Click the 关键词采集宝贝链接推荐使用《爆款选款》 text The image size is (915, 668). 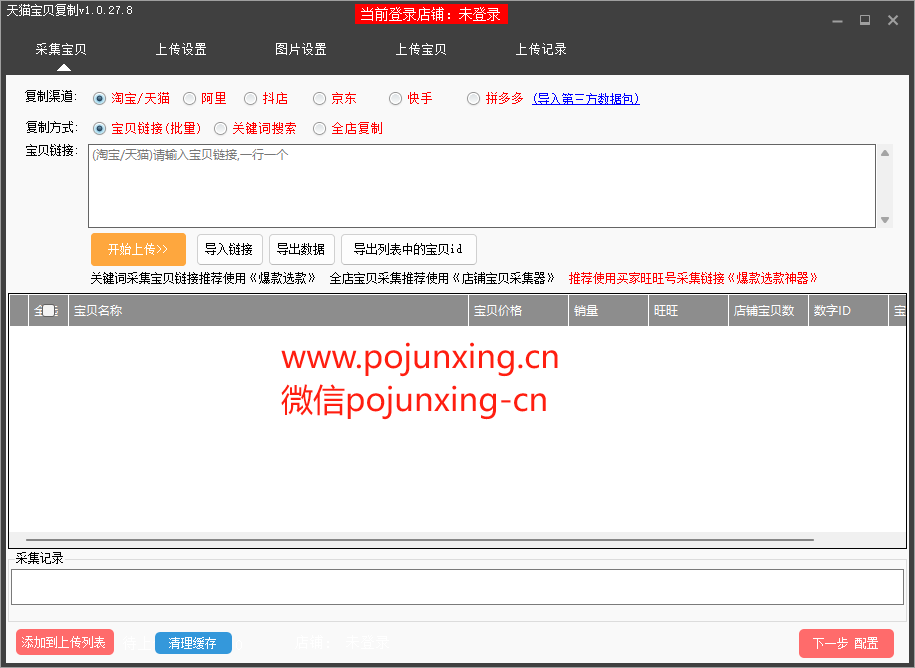[204, 278]
